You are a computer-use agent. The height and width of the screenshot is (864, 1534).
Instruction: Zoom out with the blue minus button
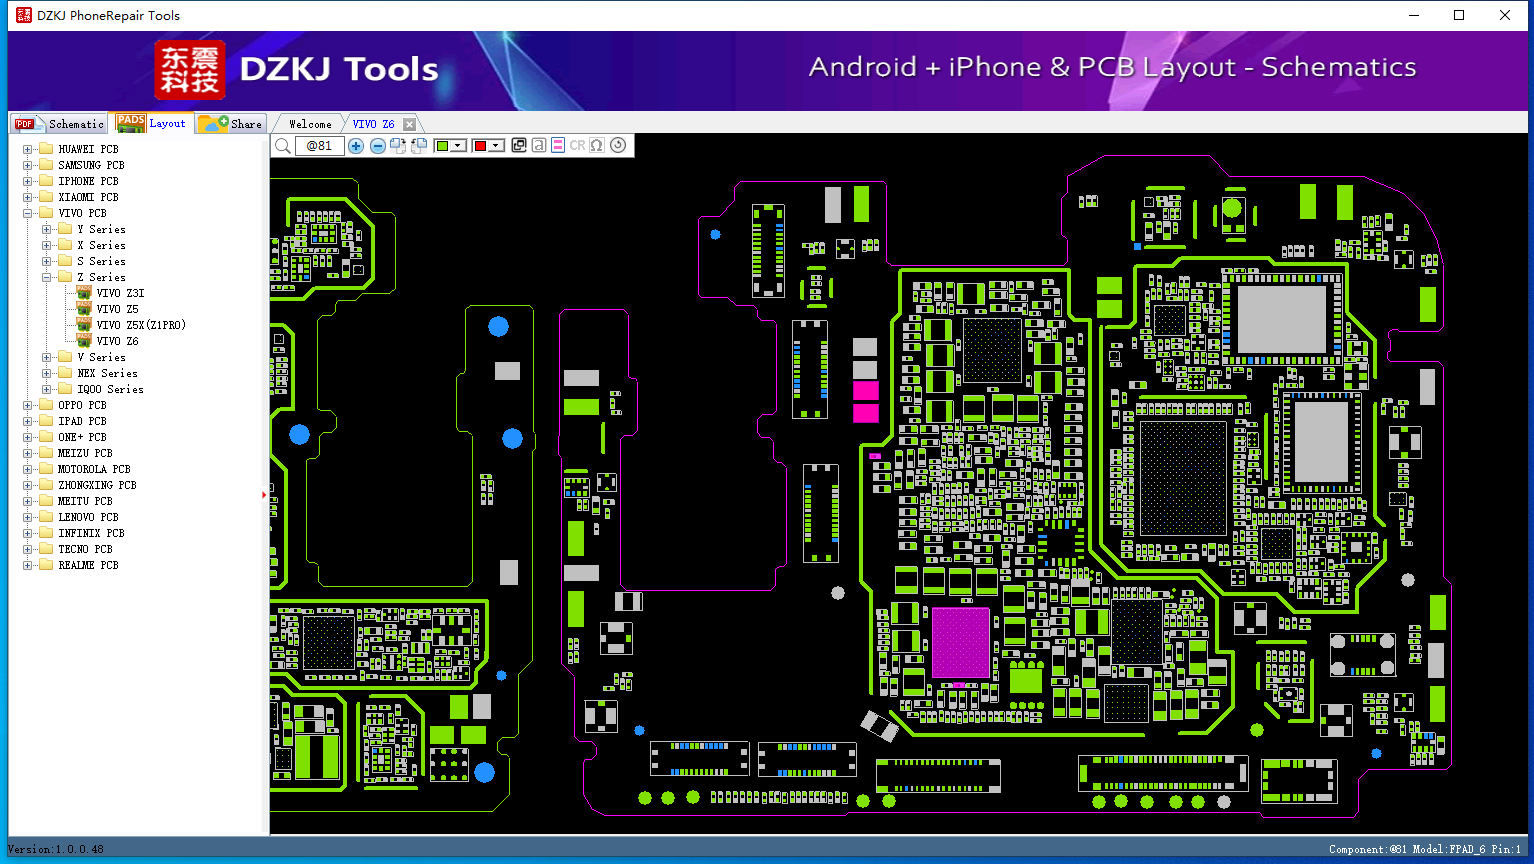(378, 146)
